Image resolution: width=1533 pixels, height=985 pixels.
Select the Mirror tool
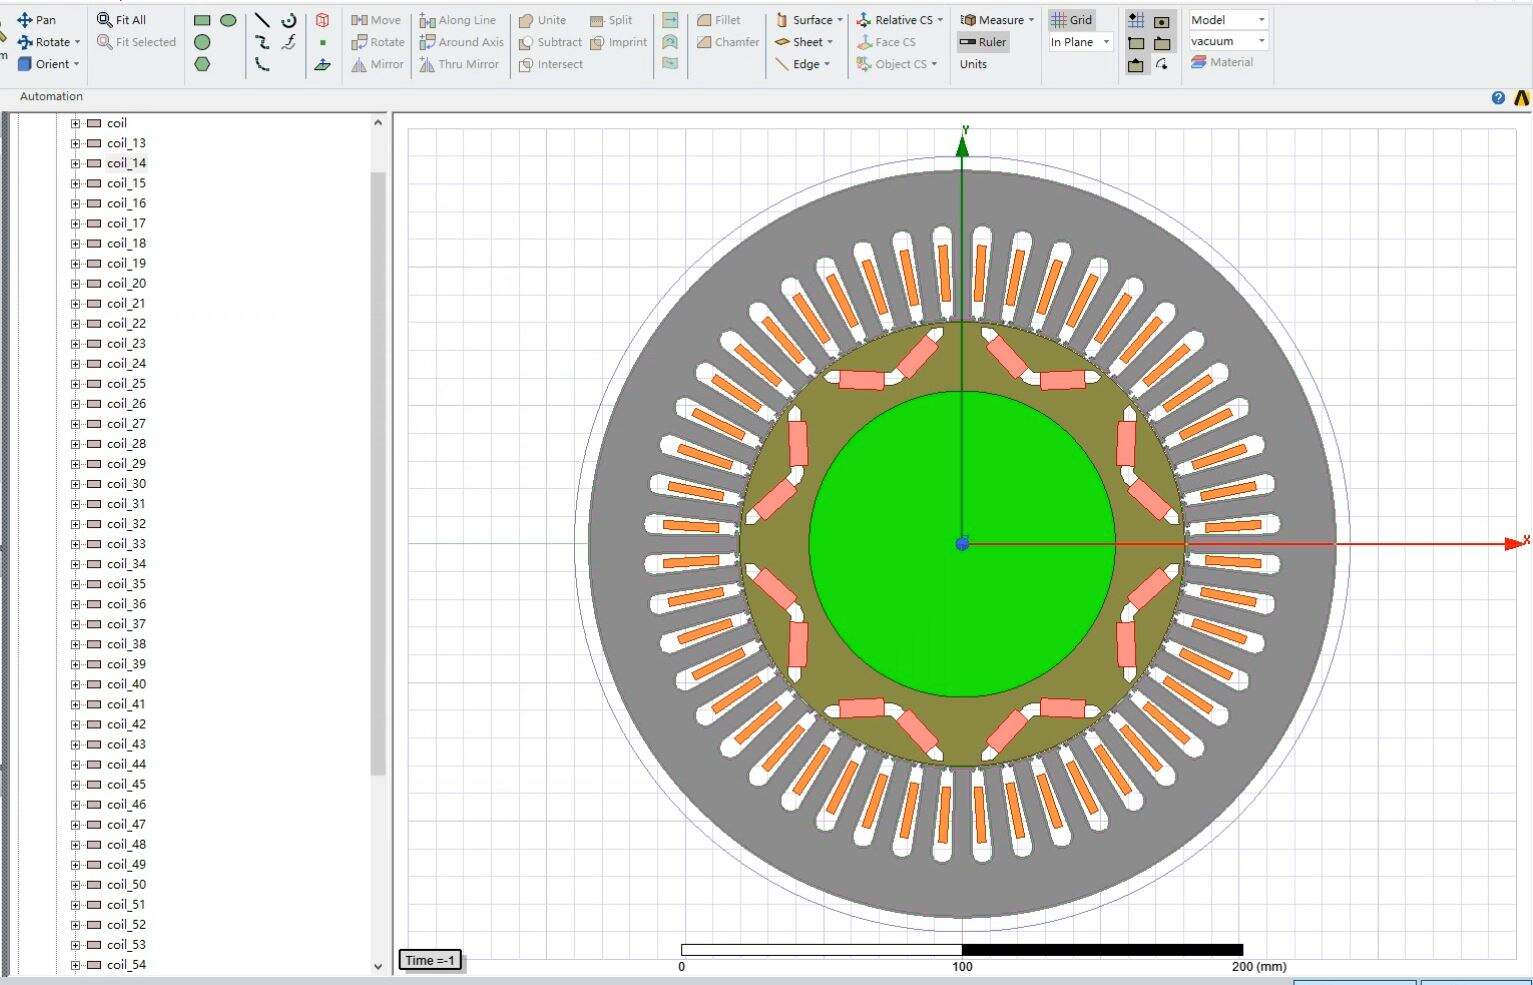point(377,64)
